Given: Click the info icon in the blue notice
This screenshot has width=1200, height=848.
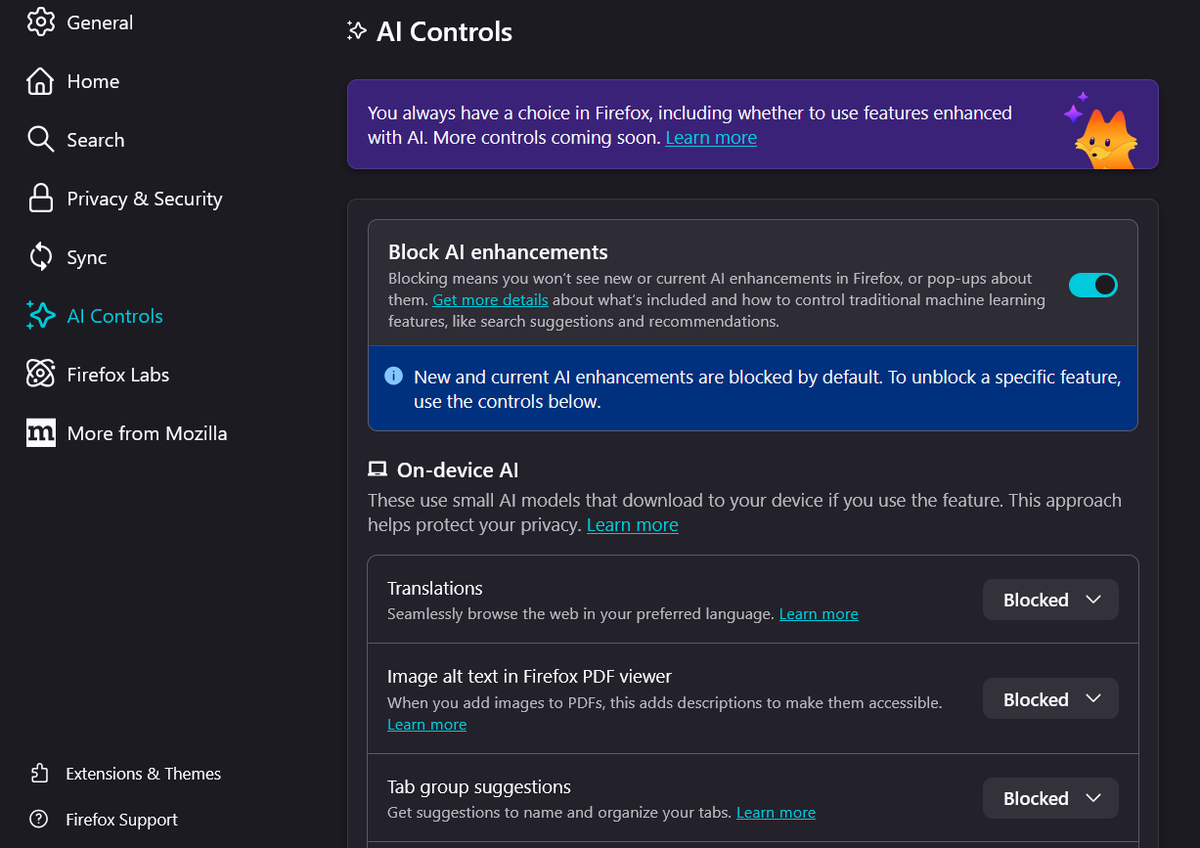Looking at the screenshot, I should [393, 377].
